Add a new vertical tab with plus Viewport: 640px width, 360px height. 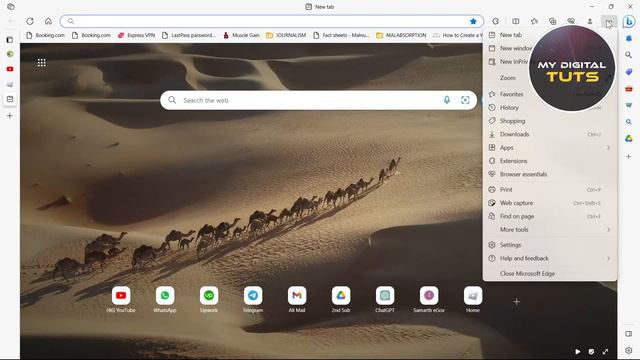point(10,116)
